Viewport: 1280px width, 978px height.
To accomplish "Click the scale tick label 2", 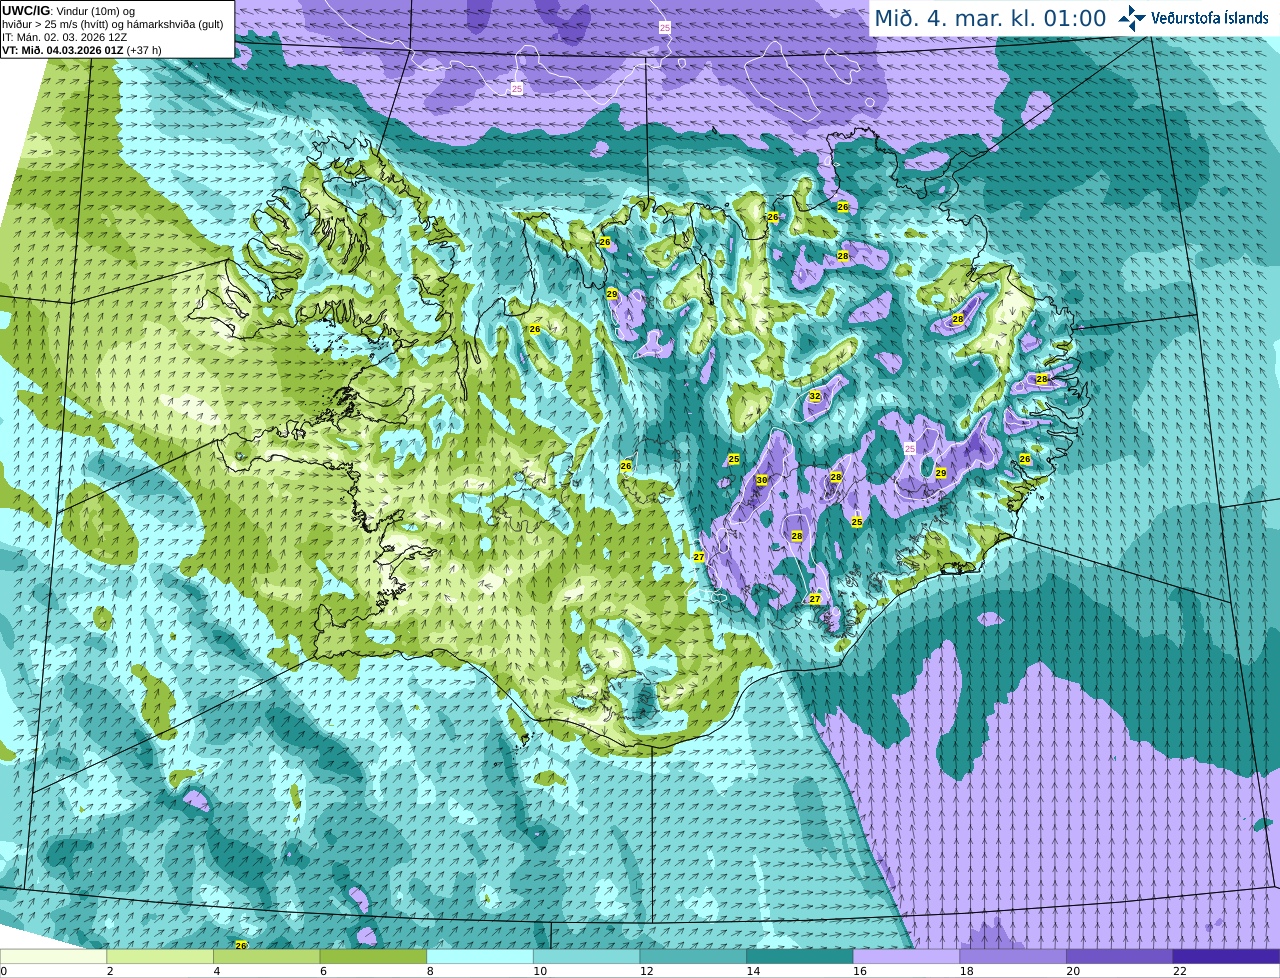I will (110, 971).
